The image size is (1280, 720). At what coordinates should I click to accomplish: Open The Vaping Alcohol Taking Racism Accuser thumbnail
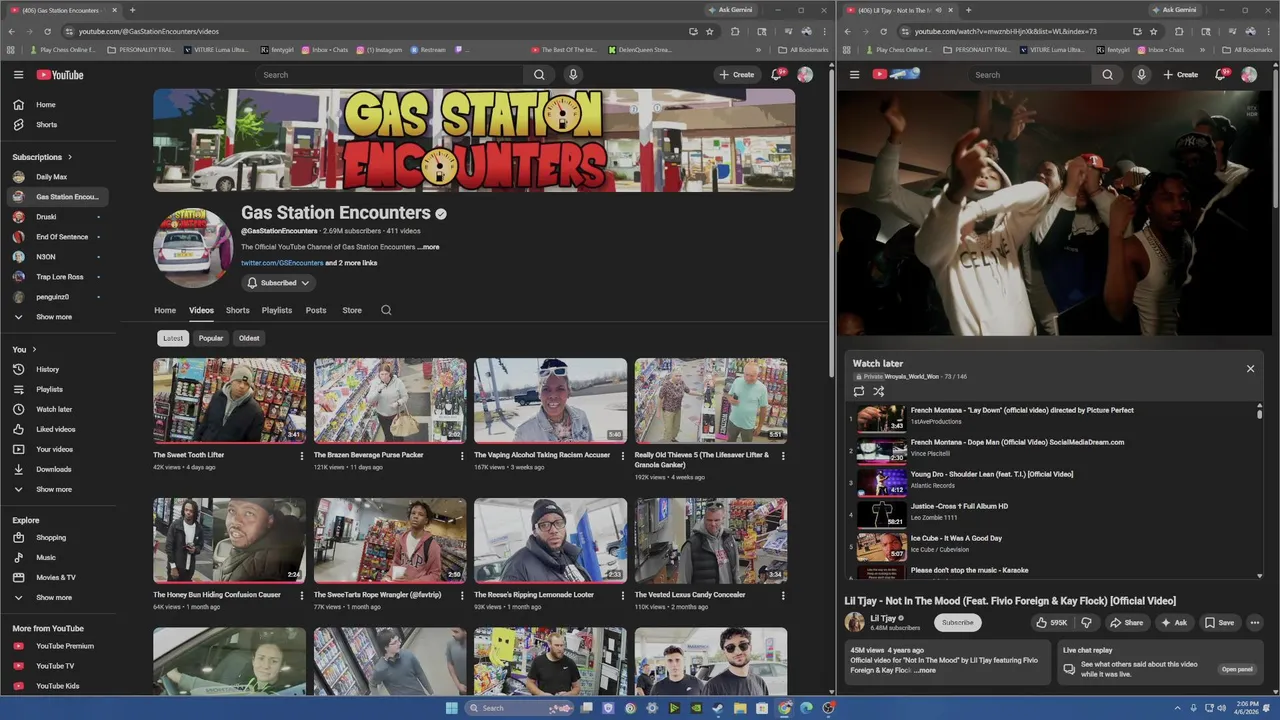click(x=550, y=401)
